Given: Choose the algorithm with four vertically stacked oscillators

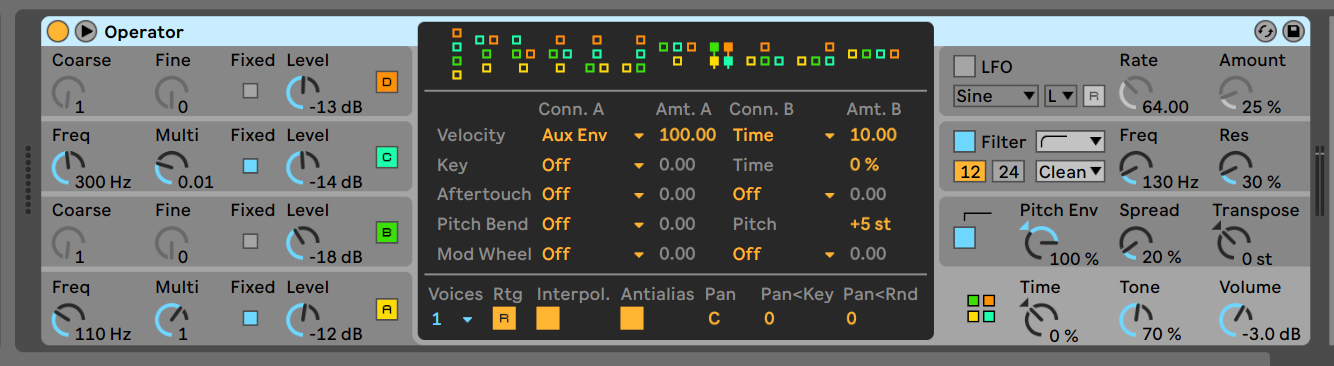Looking at the screenshot, I should pyautogui.click(x=457, y=53).
